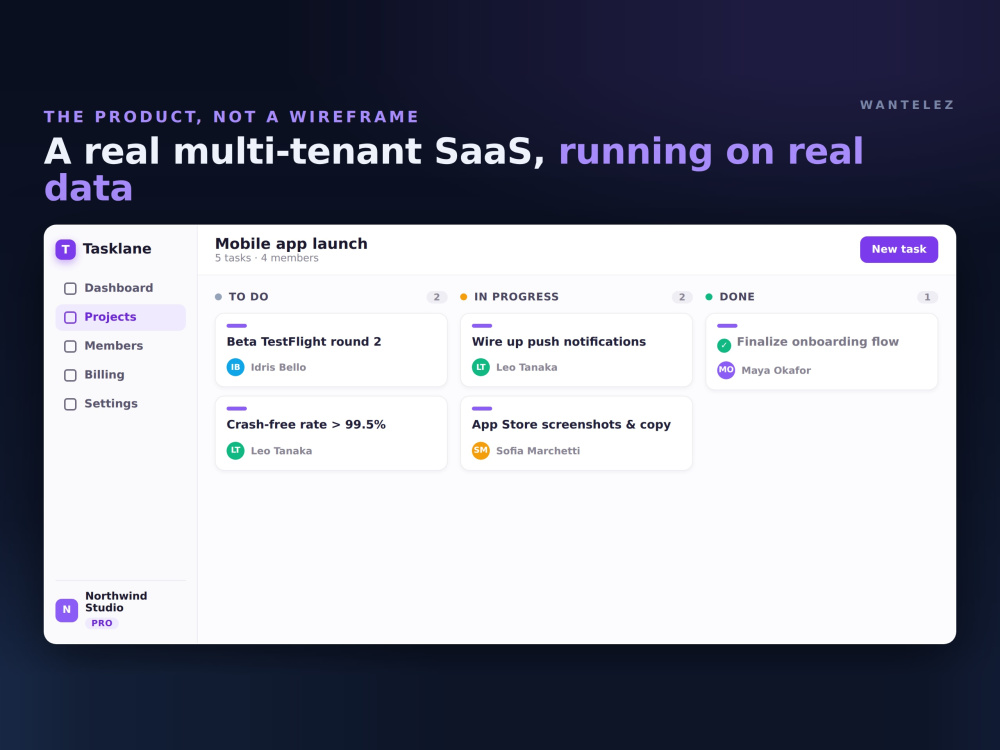1000x750 pixels.
Task: Click the orange In Progress status dot
Action: pyautogui.click(x=464, y=297)
